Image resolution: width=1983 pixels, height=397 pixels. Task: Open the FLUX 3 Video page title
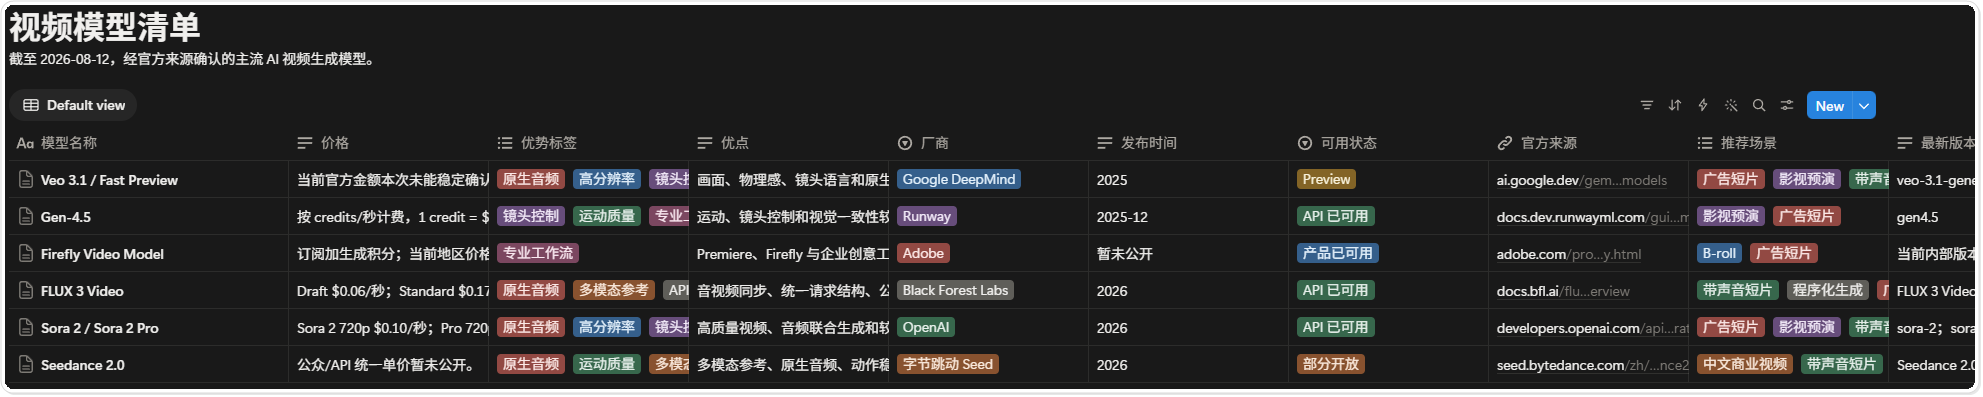pos(82,291)
